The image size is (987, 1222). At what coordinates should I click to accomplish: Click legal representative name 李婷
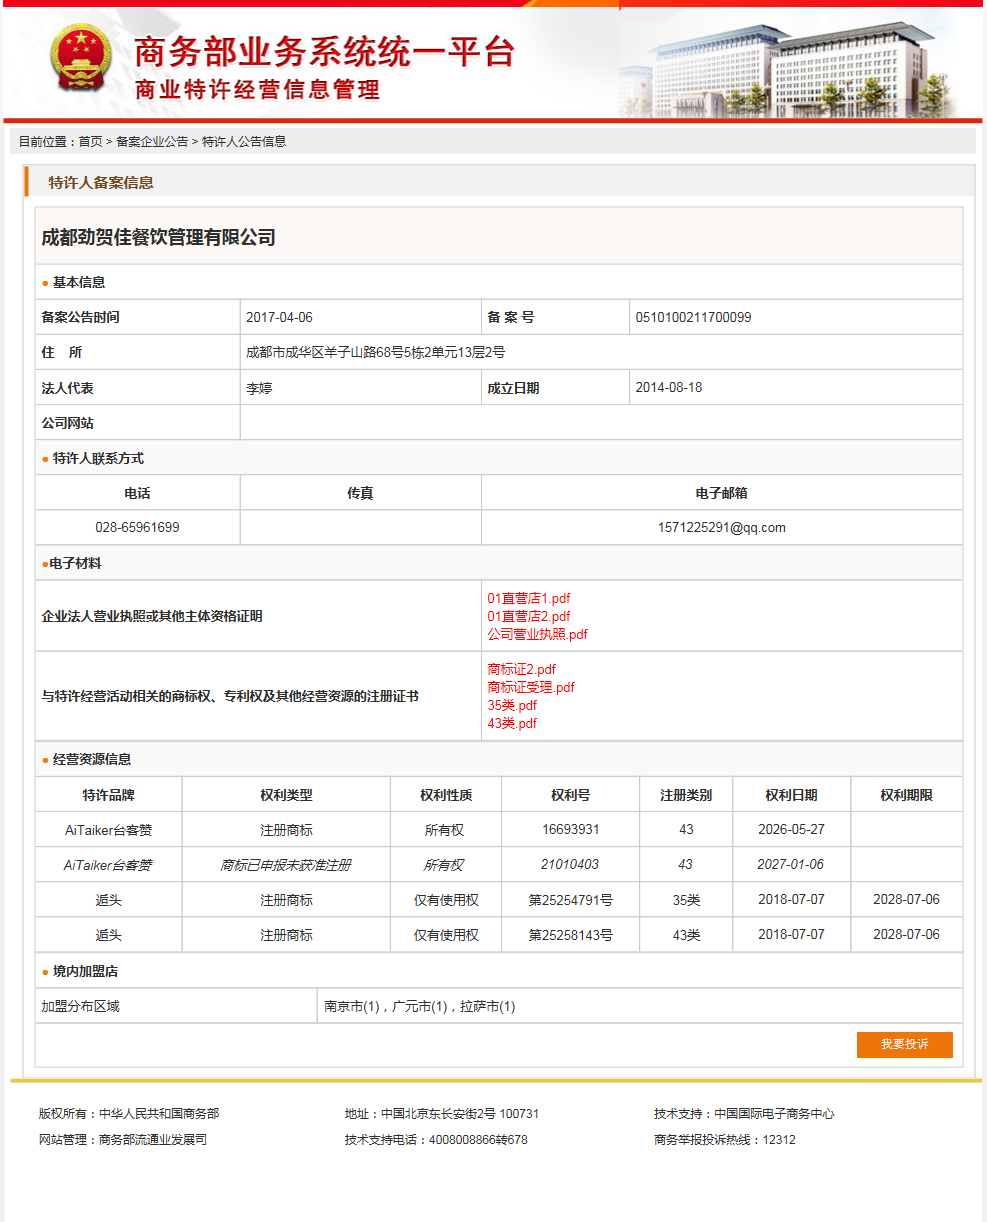(259, 388)
